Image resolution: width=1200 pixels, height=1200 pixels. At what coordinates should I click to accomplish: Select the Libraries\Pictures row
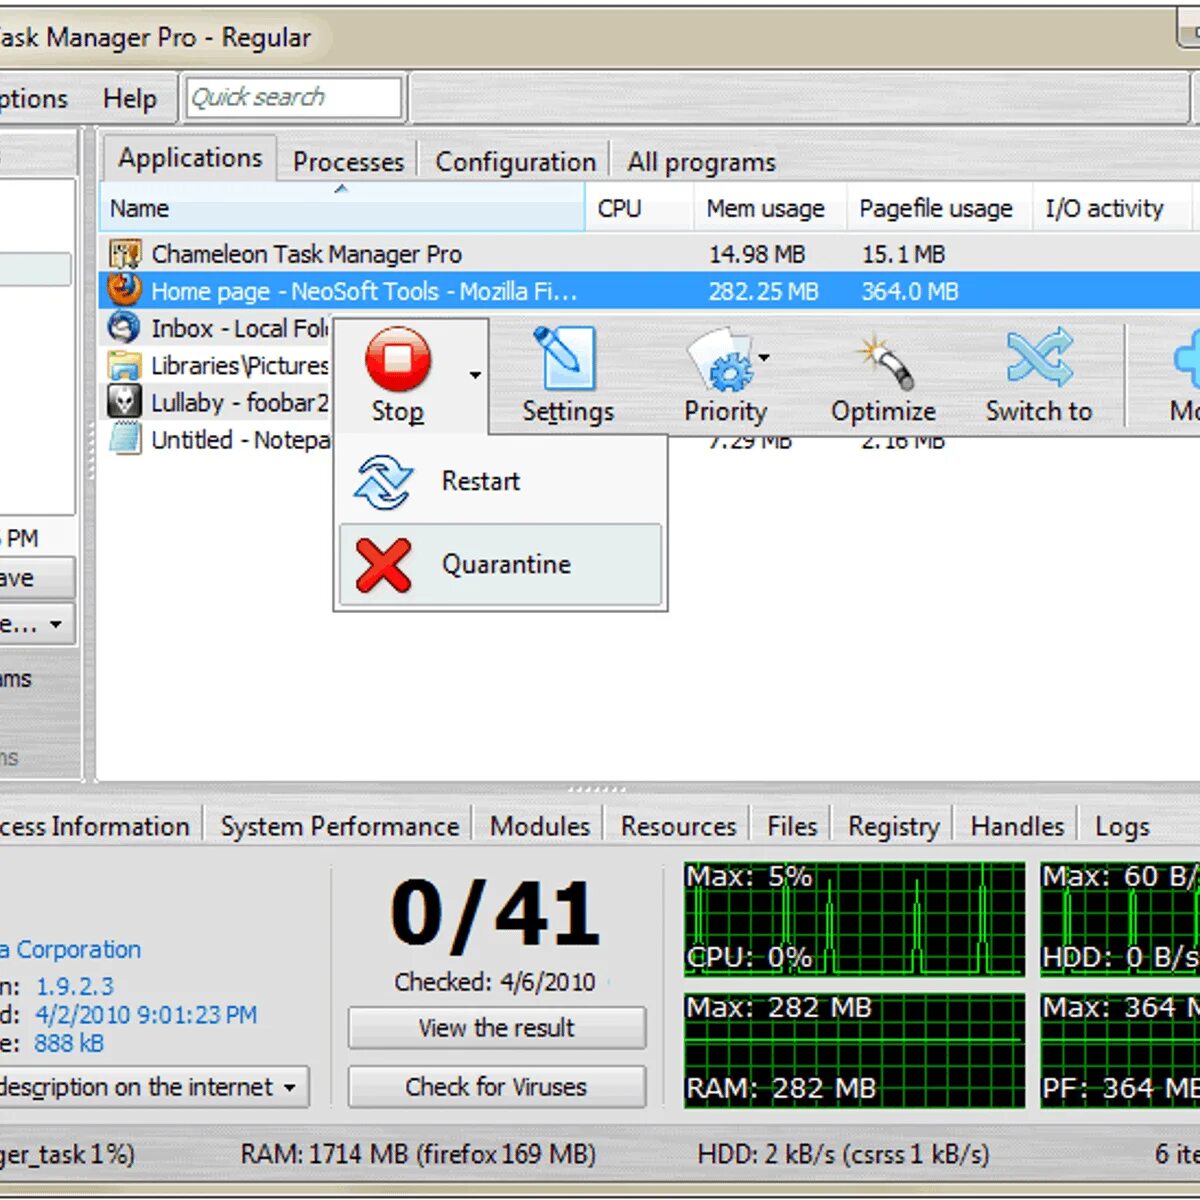[217, 365]
